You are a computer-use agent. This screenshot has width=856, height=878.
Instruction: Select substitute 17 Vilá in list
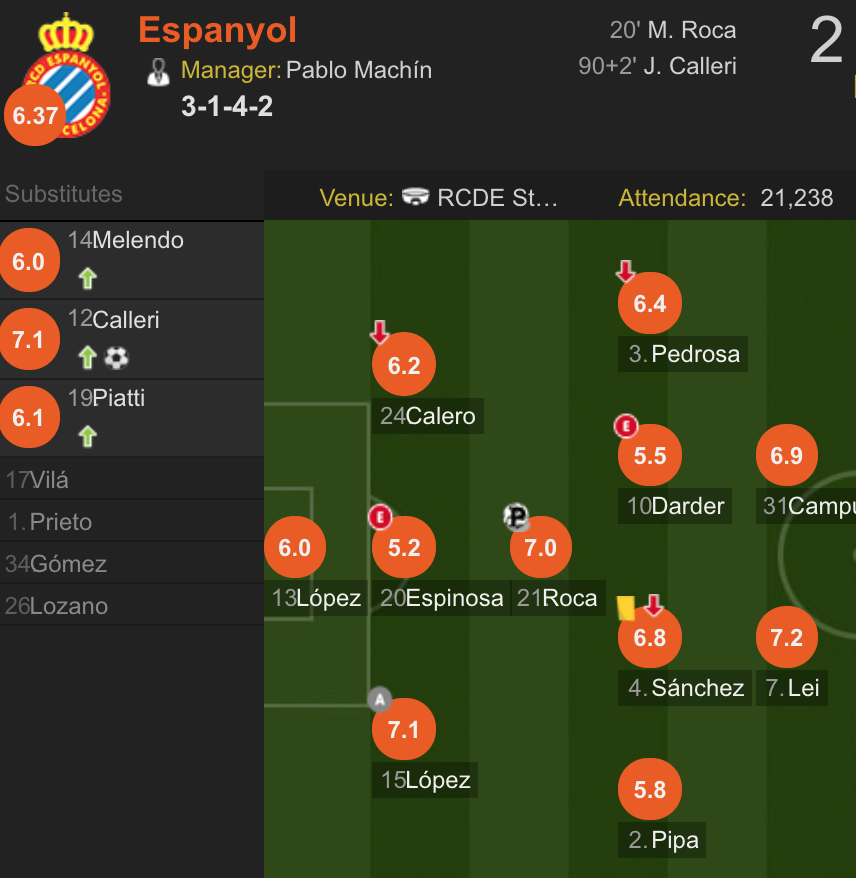132,480
